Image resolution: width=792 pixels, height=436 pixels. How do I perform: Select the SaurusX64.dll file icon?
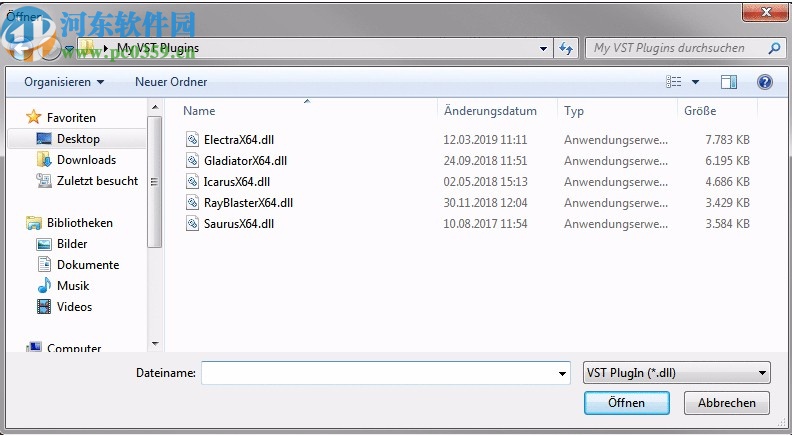(192, 223)
